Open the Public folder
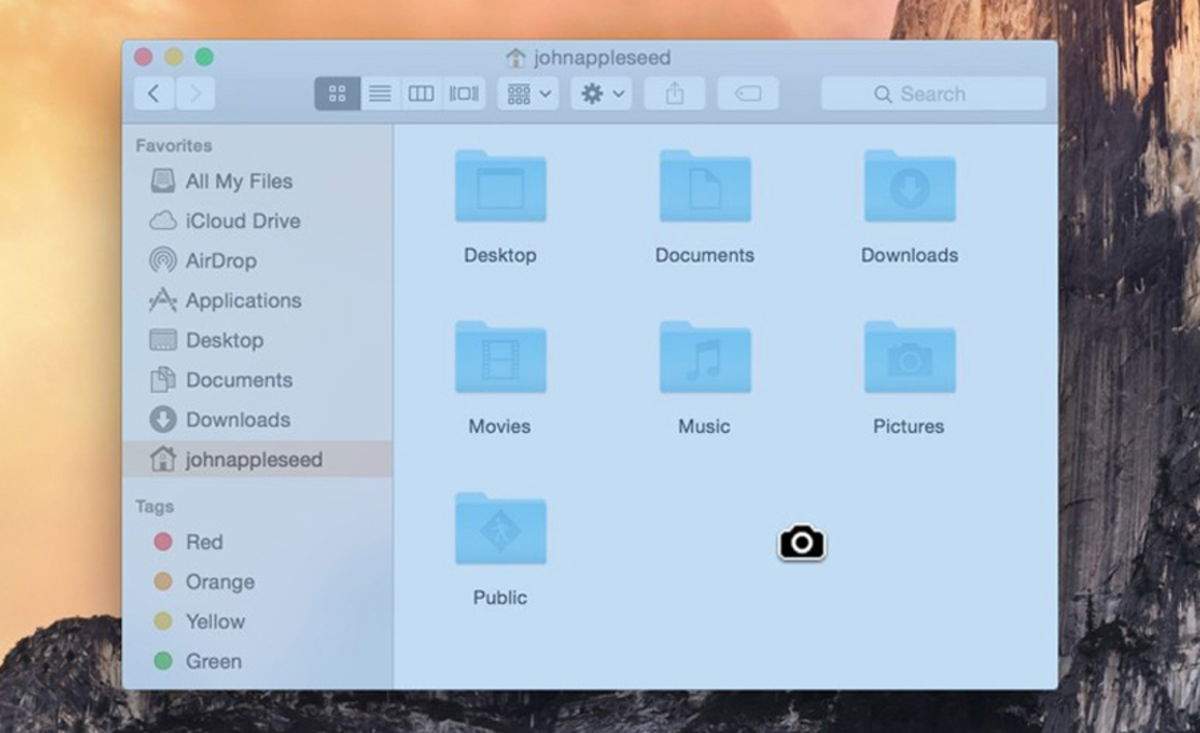The height and width of the screenshot is (733, 1200). pos(500,528)
